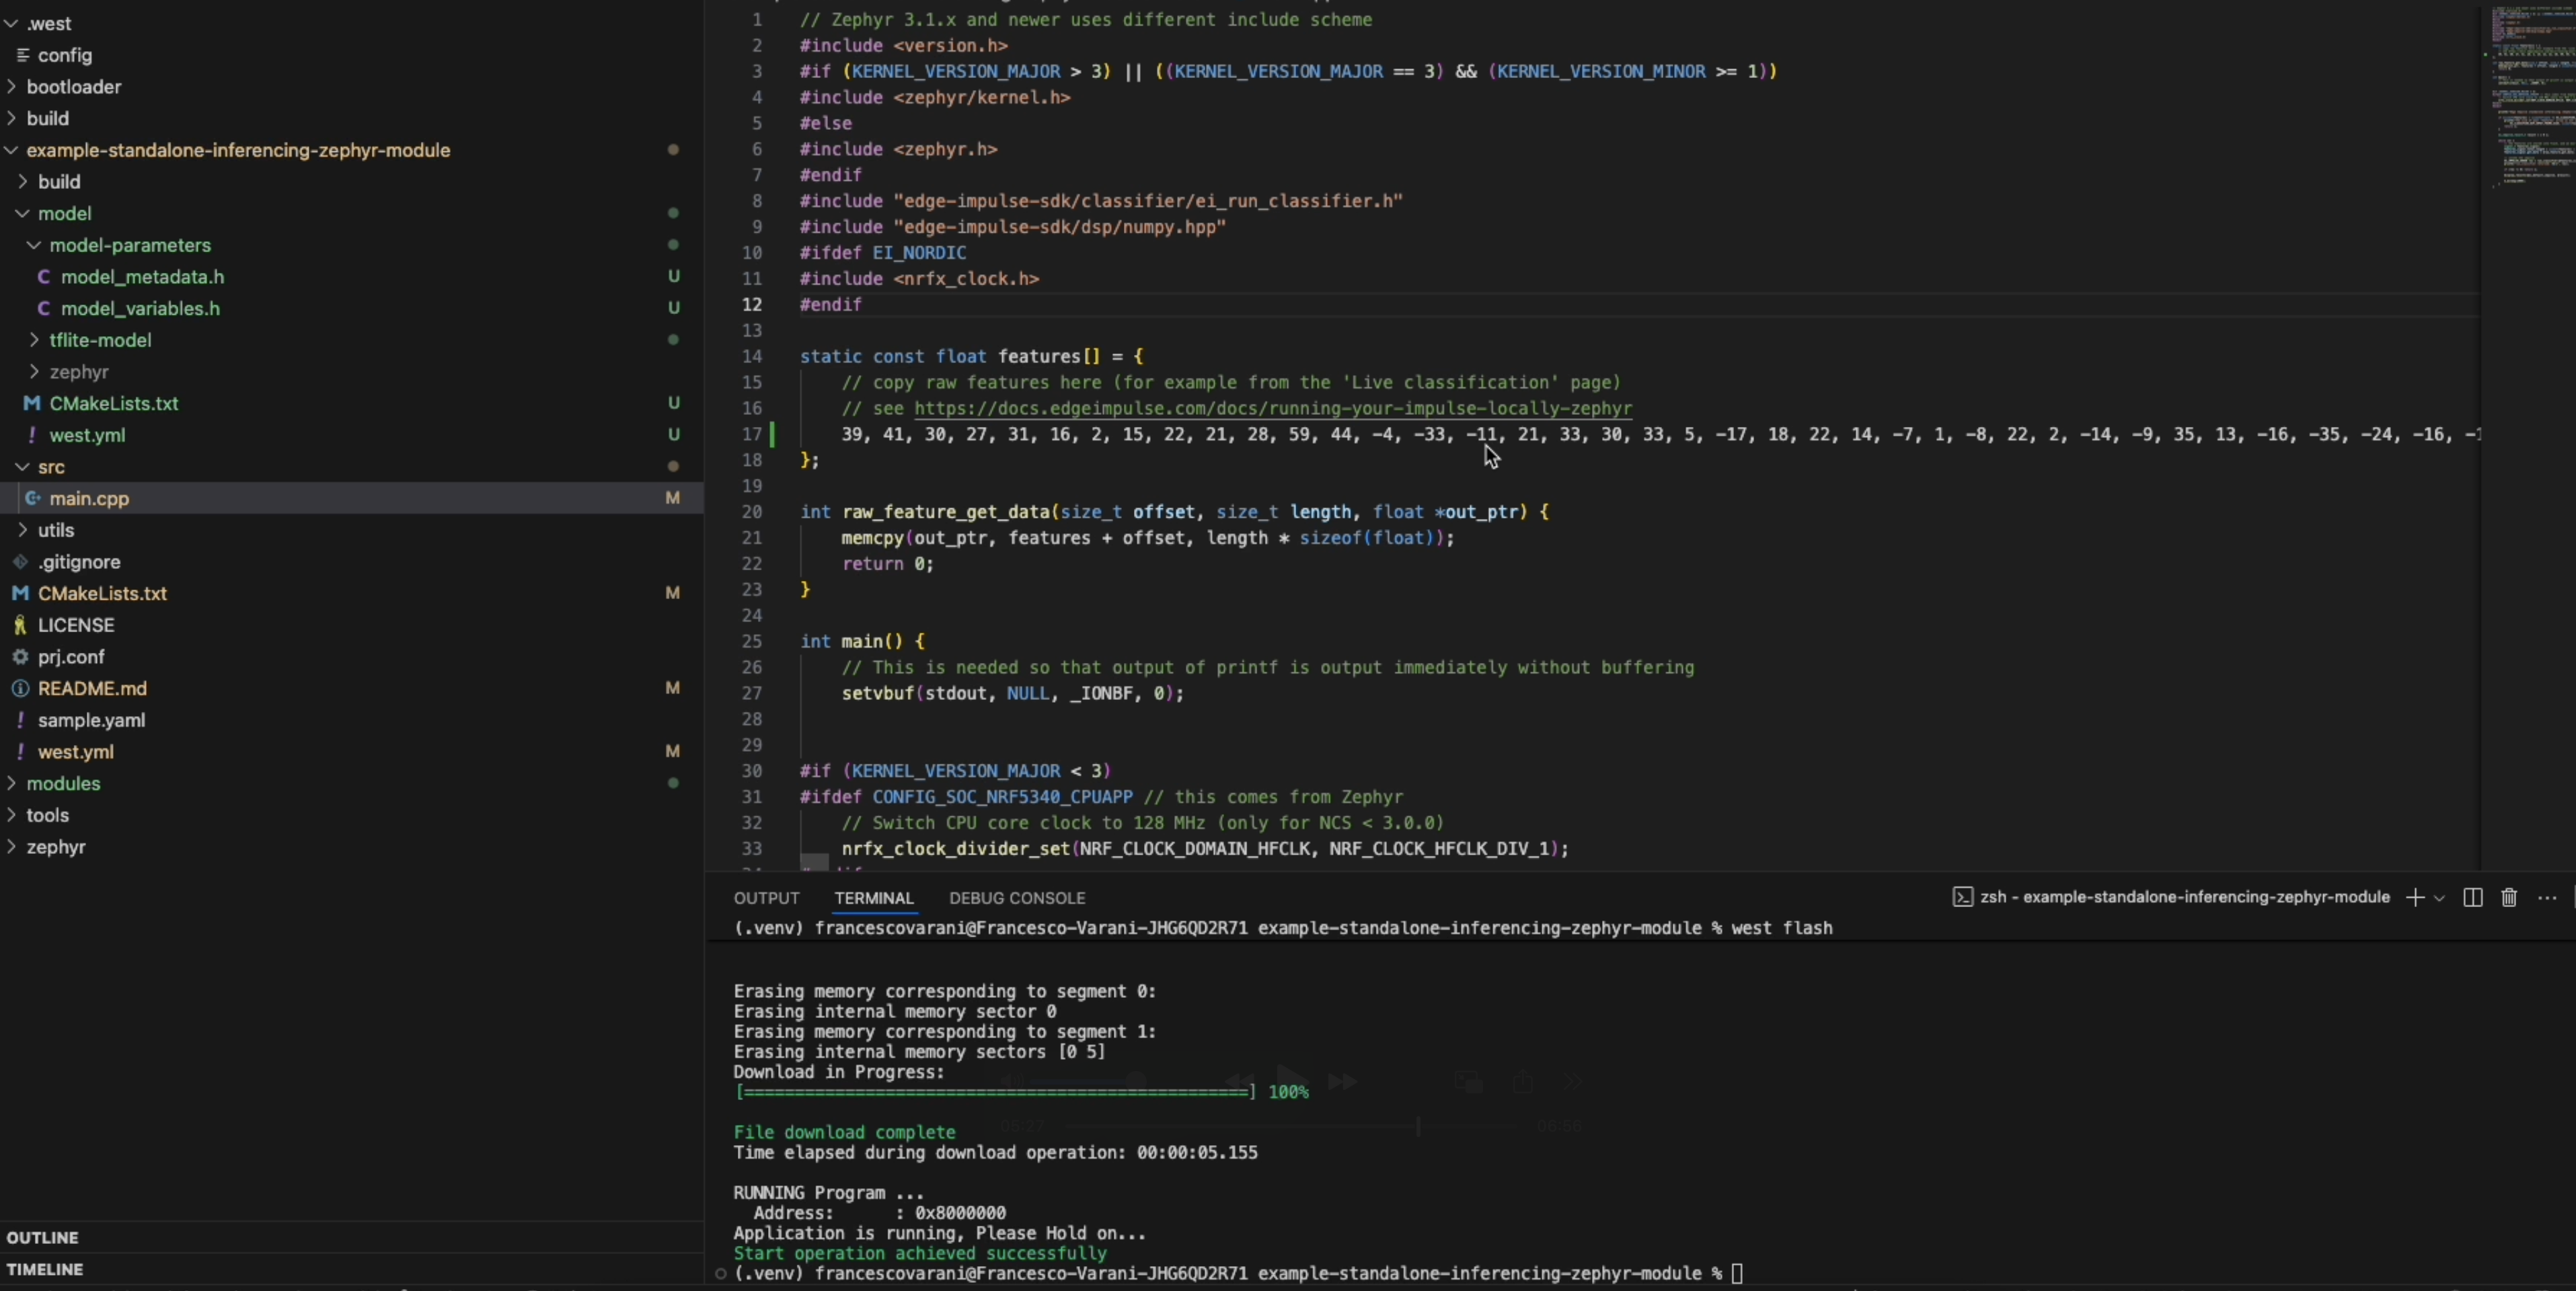
Task: Click the new terminal plus icon
Action: pyautogui.click(x=2414, y=897)
